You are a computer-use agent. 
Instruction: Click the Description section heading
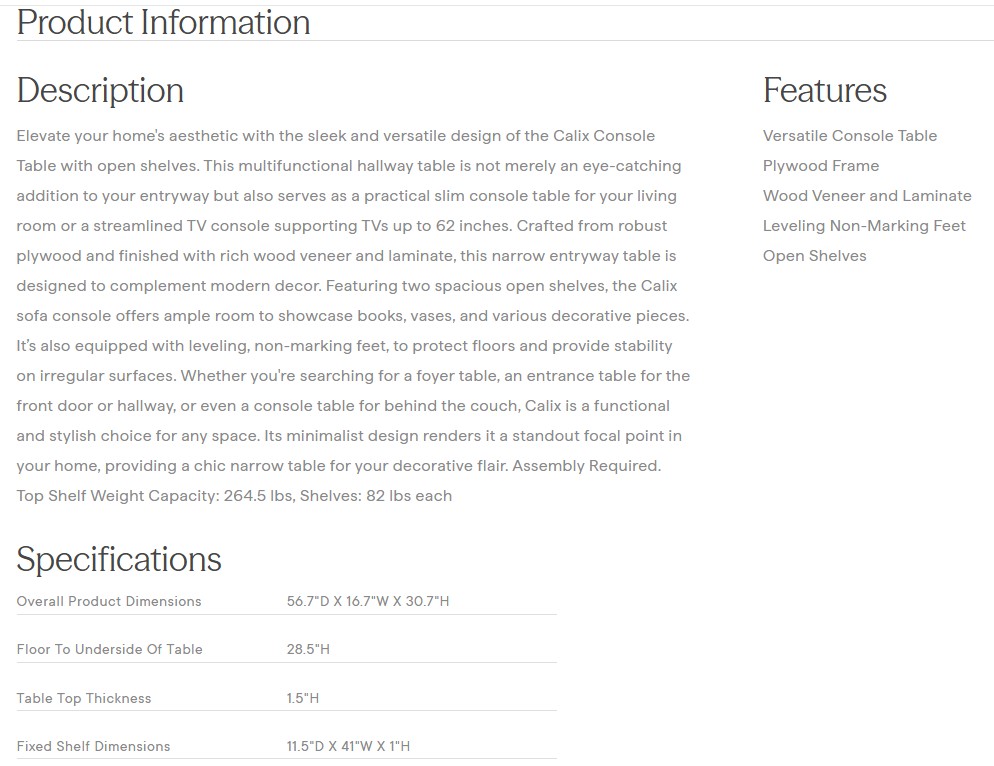[100, 90]
